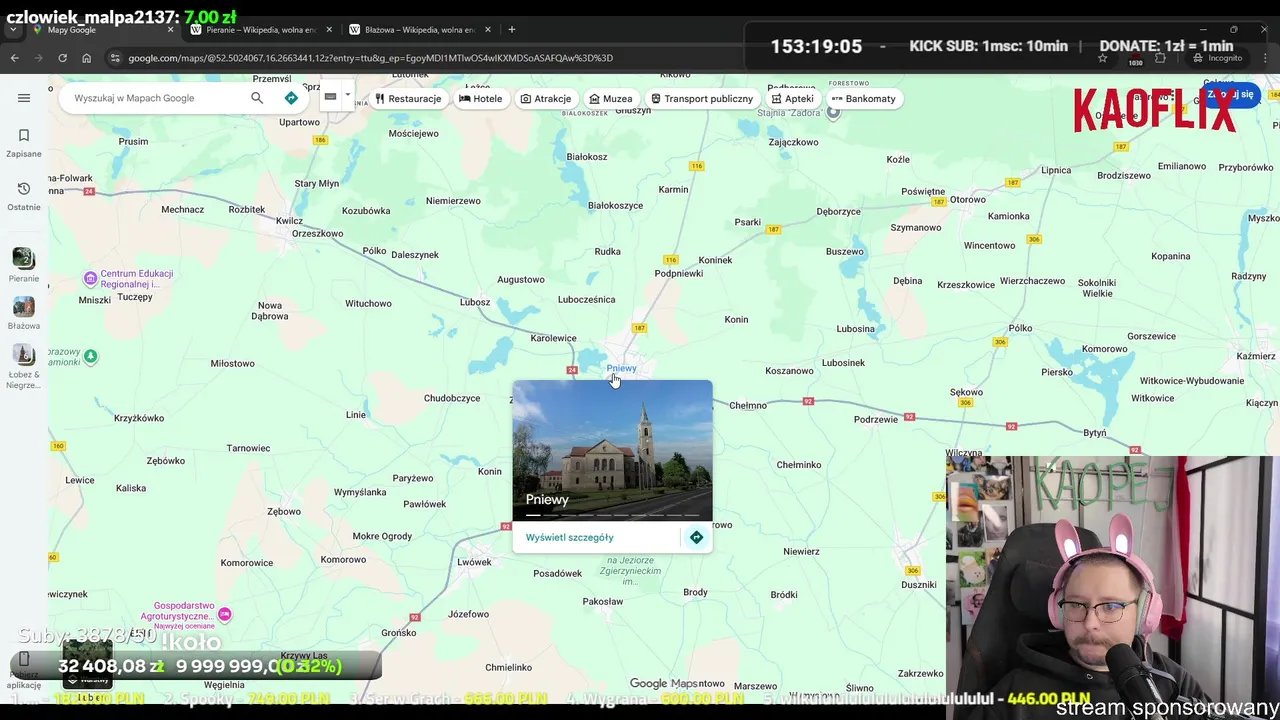Open the Ostatnie recent places panel
The height and width of the screenshot is (720, 1280).
click(x=24, y=196)
